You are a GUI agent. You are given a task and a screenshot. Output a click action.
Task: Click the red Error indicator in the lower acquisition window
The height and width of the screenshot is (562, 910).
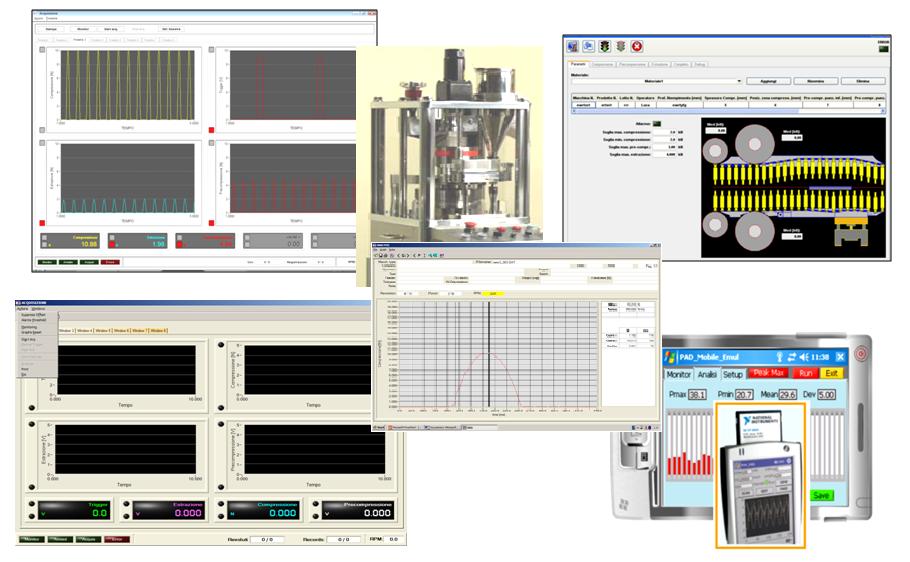117,539
